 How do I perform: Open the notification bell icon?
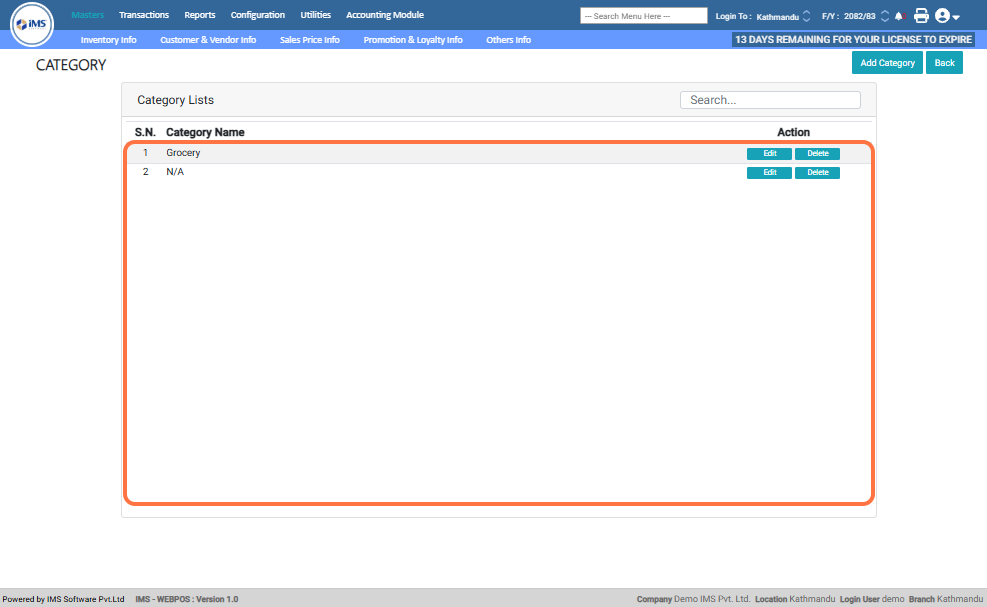pyautogui.click(x=898, y=16)
